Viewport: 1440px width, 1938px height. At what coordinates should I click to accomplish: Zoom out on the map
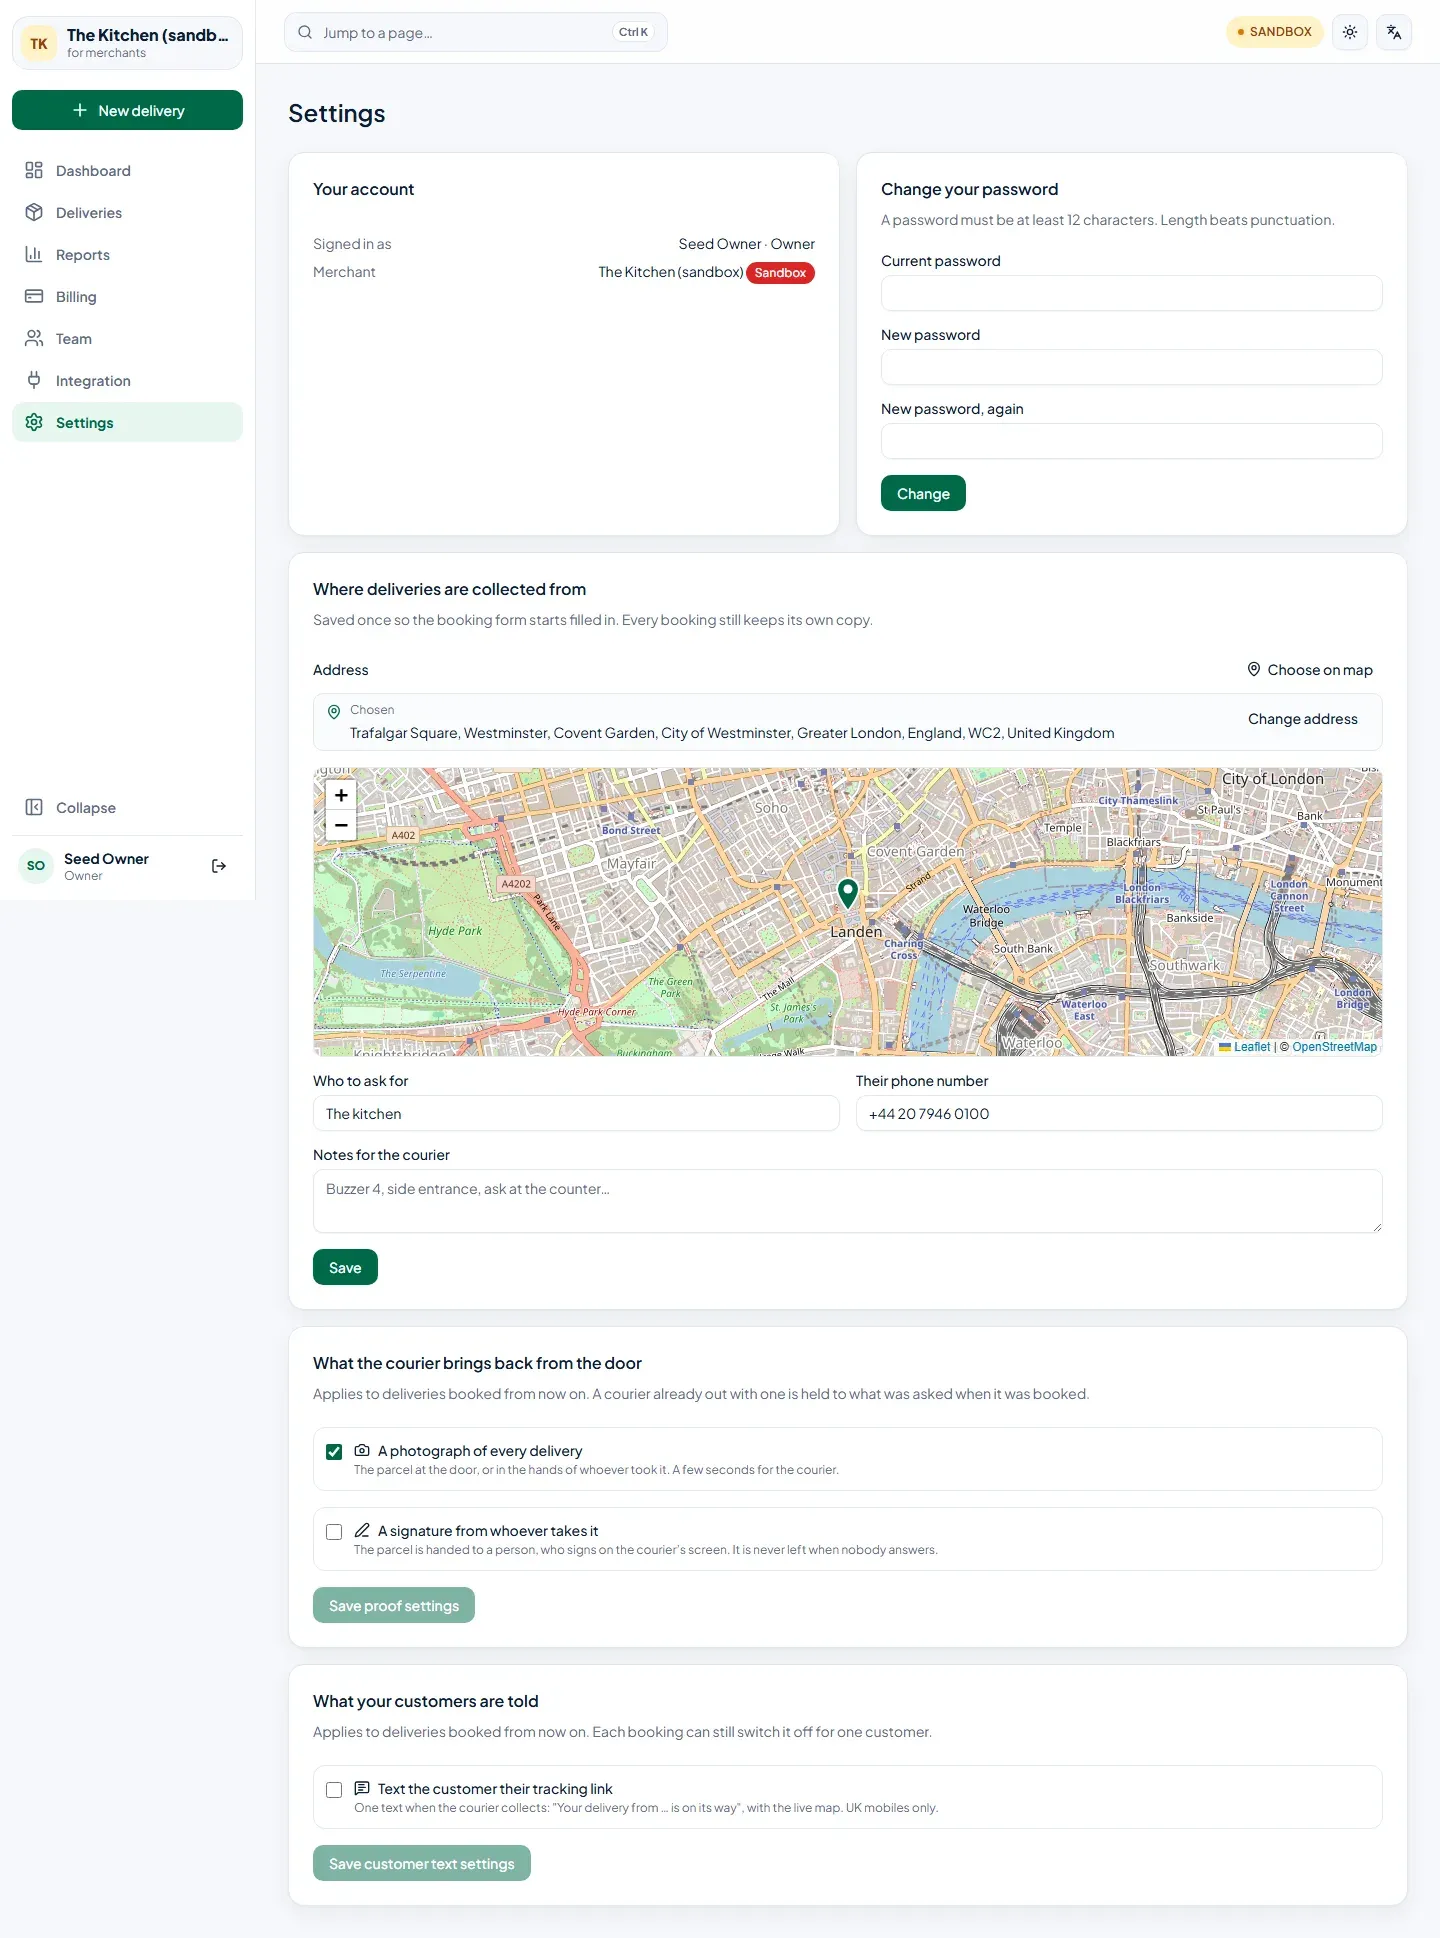341,825
